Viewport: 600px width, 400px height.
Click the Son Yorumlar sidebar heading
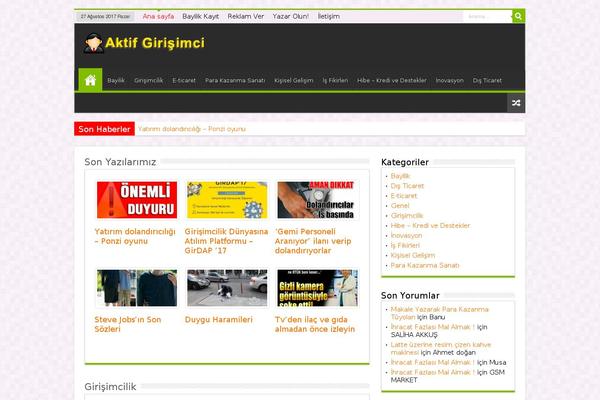410,296
